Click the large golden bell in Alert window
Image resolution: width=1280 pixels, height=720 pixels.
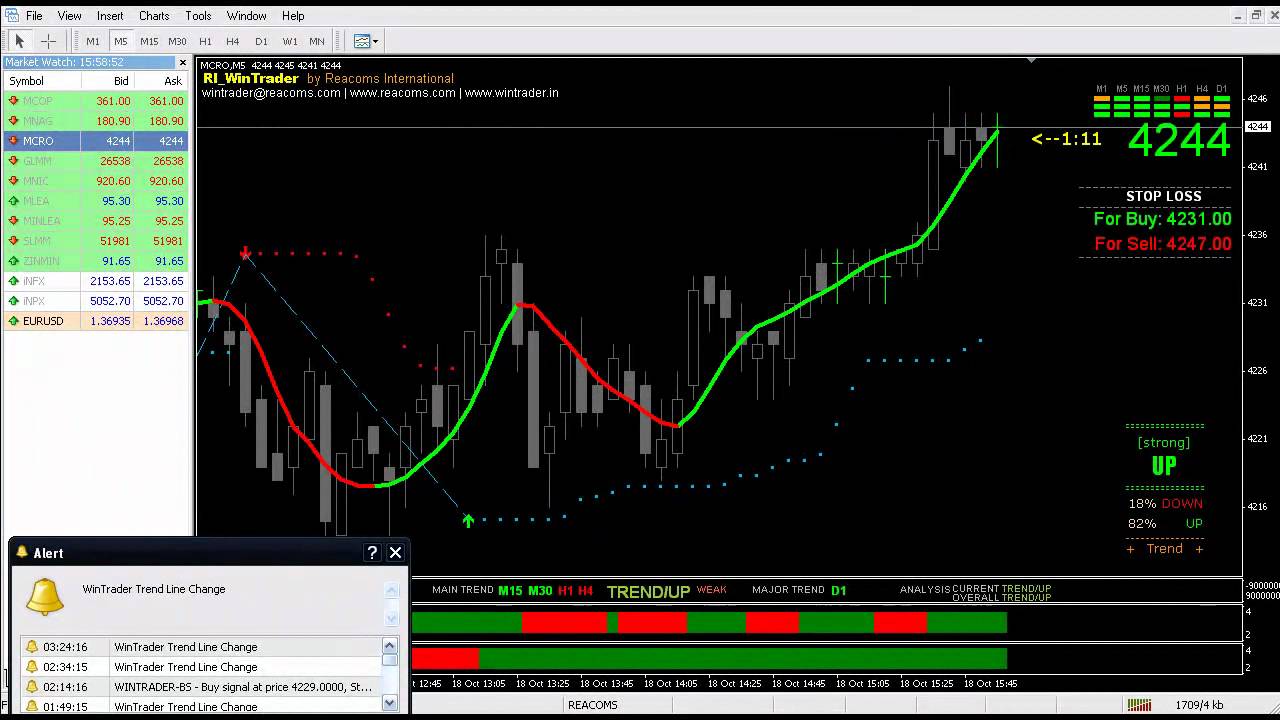pyautogui.click(x=45, y=595)
